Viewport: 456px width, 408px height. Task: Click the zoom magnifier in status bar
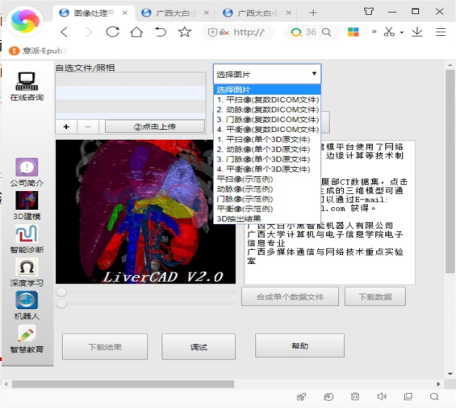(x=434, y=396)
